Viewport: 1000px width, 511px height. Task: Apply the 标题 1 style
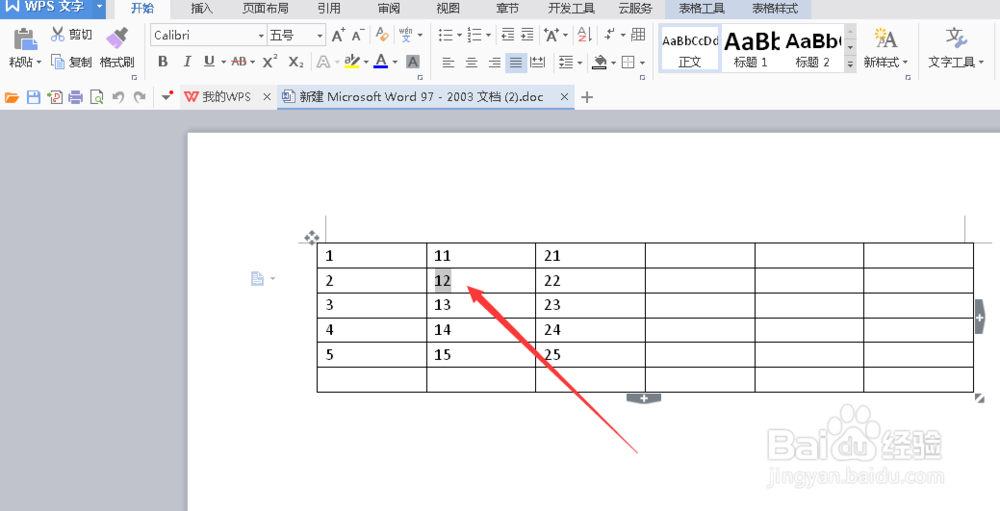coord(751,48)
